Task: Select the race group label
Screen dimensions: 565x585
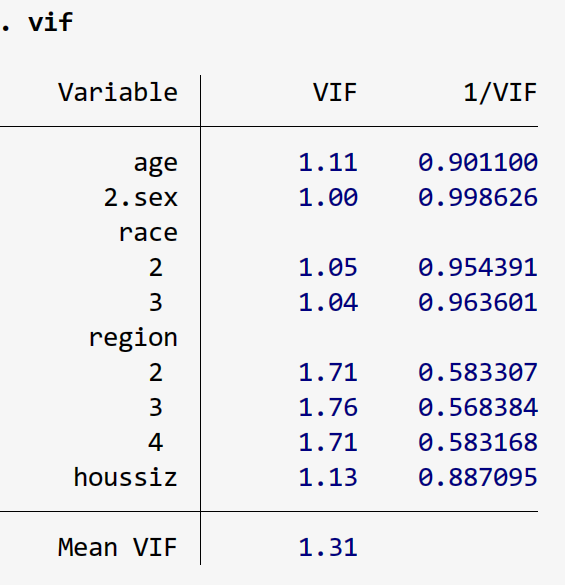Action: [148, 233]
